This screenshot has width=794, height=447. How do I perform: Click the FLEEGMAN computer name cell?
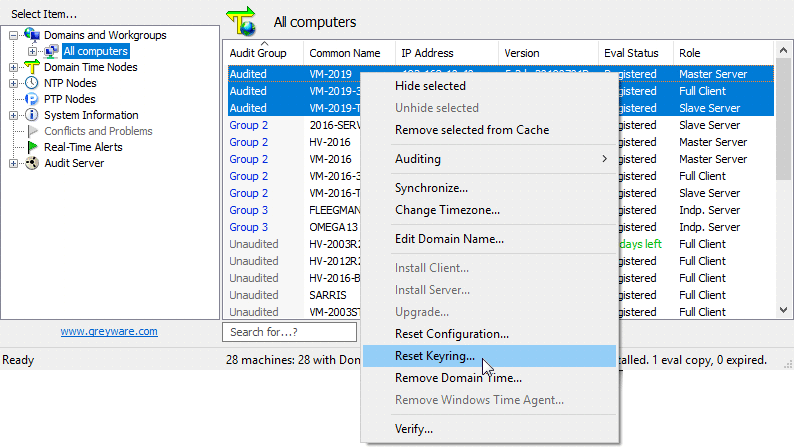335,210
